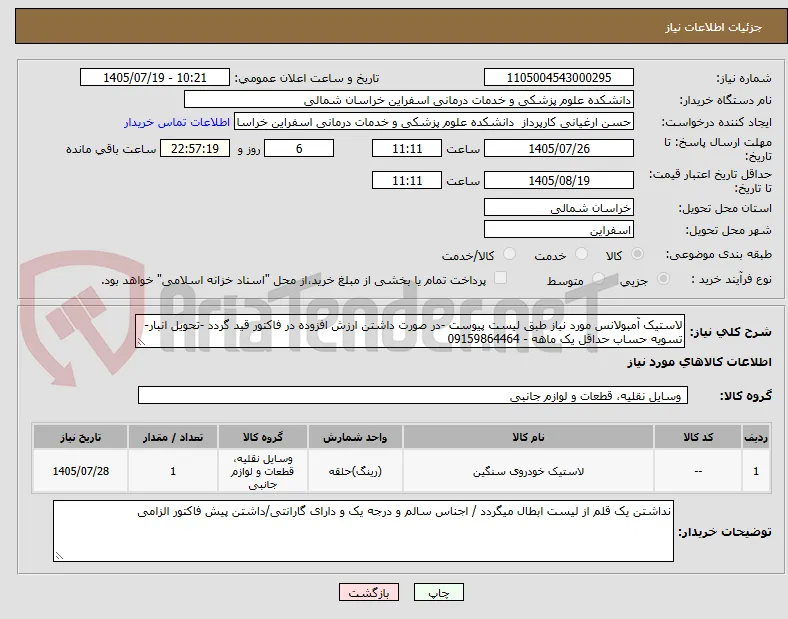This screenshot has height=619, width=788.
Task: Toggle the اسناد خزانه اسلامی payment checkbox
Action: [501, 278]
